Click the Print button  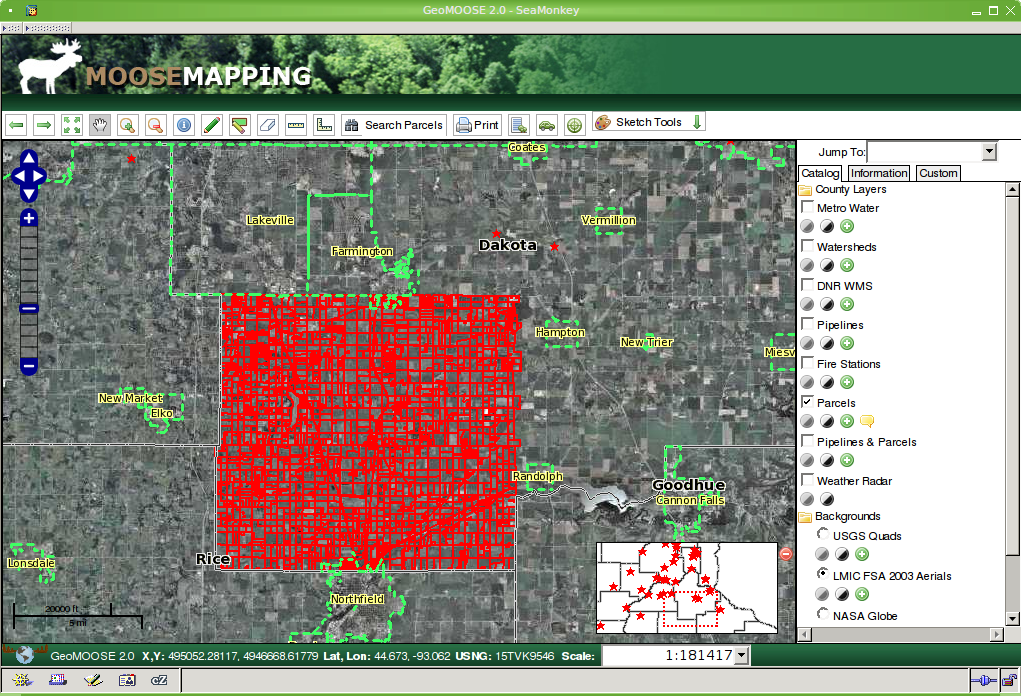(x=477, y=125)
